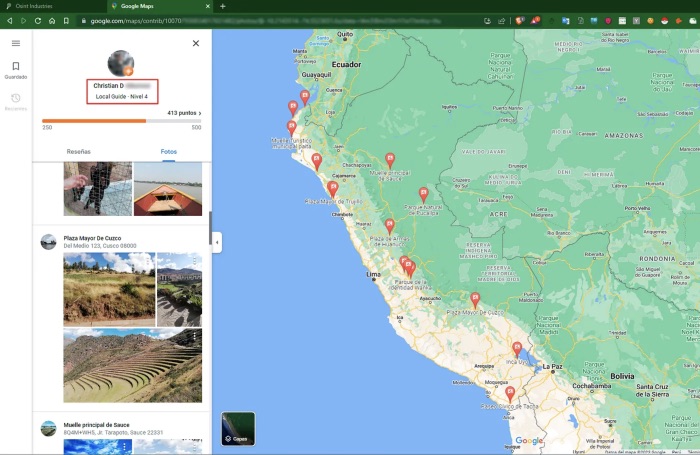Click the map pin at Plaza Mayor de Trujillo
The width and height of the screenshot is (700, 455).
333,189
